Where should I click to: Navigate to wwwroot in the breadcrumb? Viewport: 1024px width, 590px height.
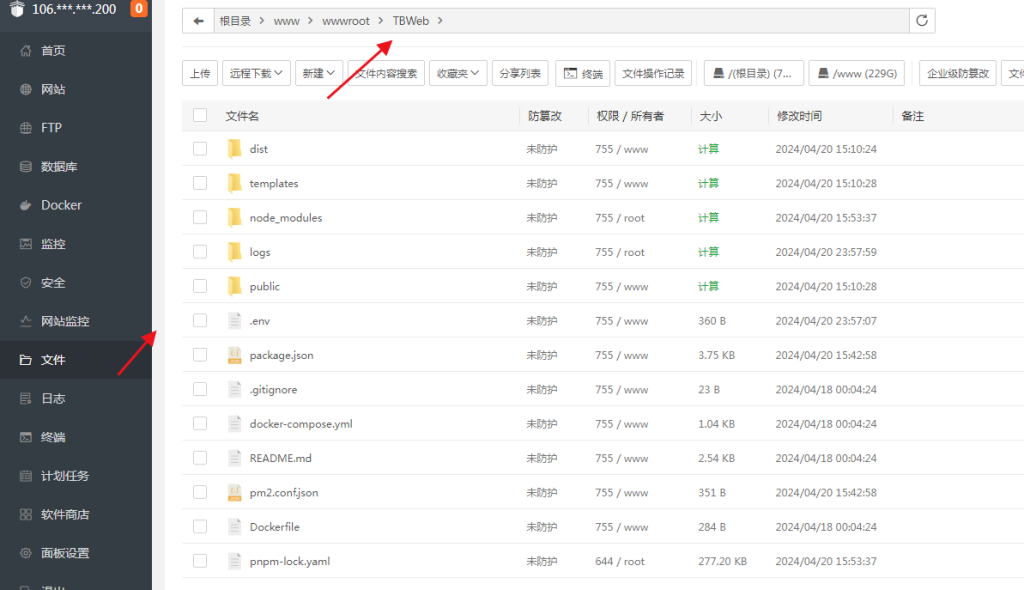[347, 20]
